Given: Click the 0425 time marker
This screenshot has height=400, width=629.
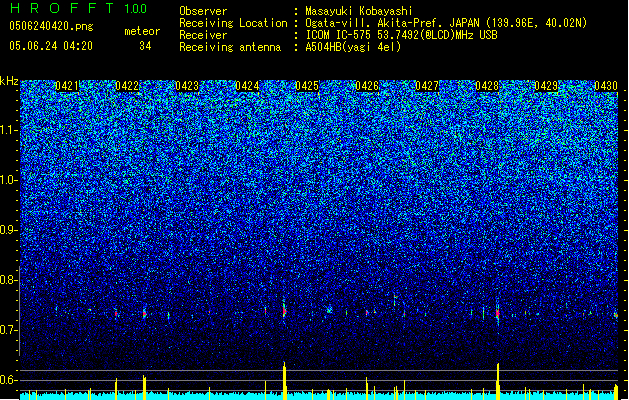Looking at the screenshot, I should (x=307, y=86).
